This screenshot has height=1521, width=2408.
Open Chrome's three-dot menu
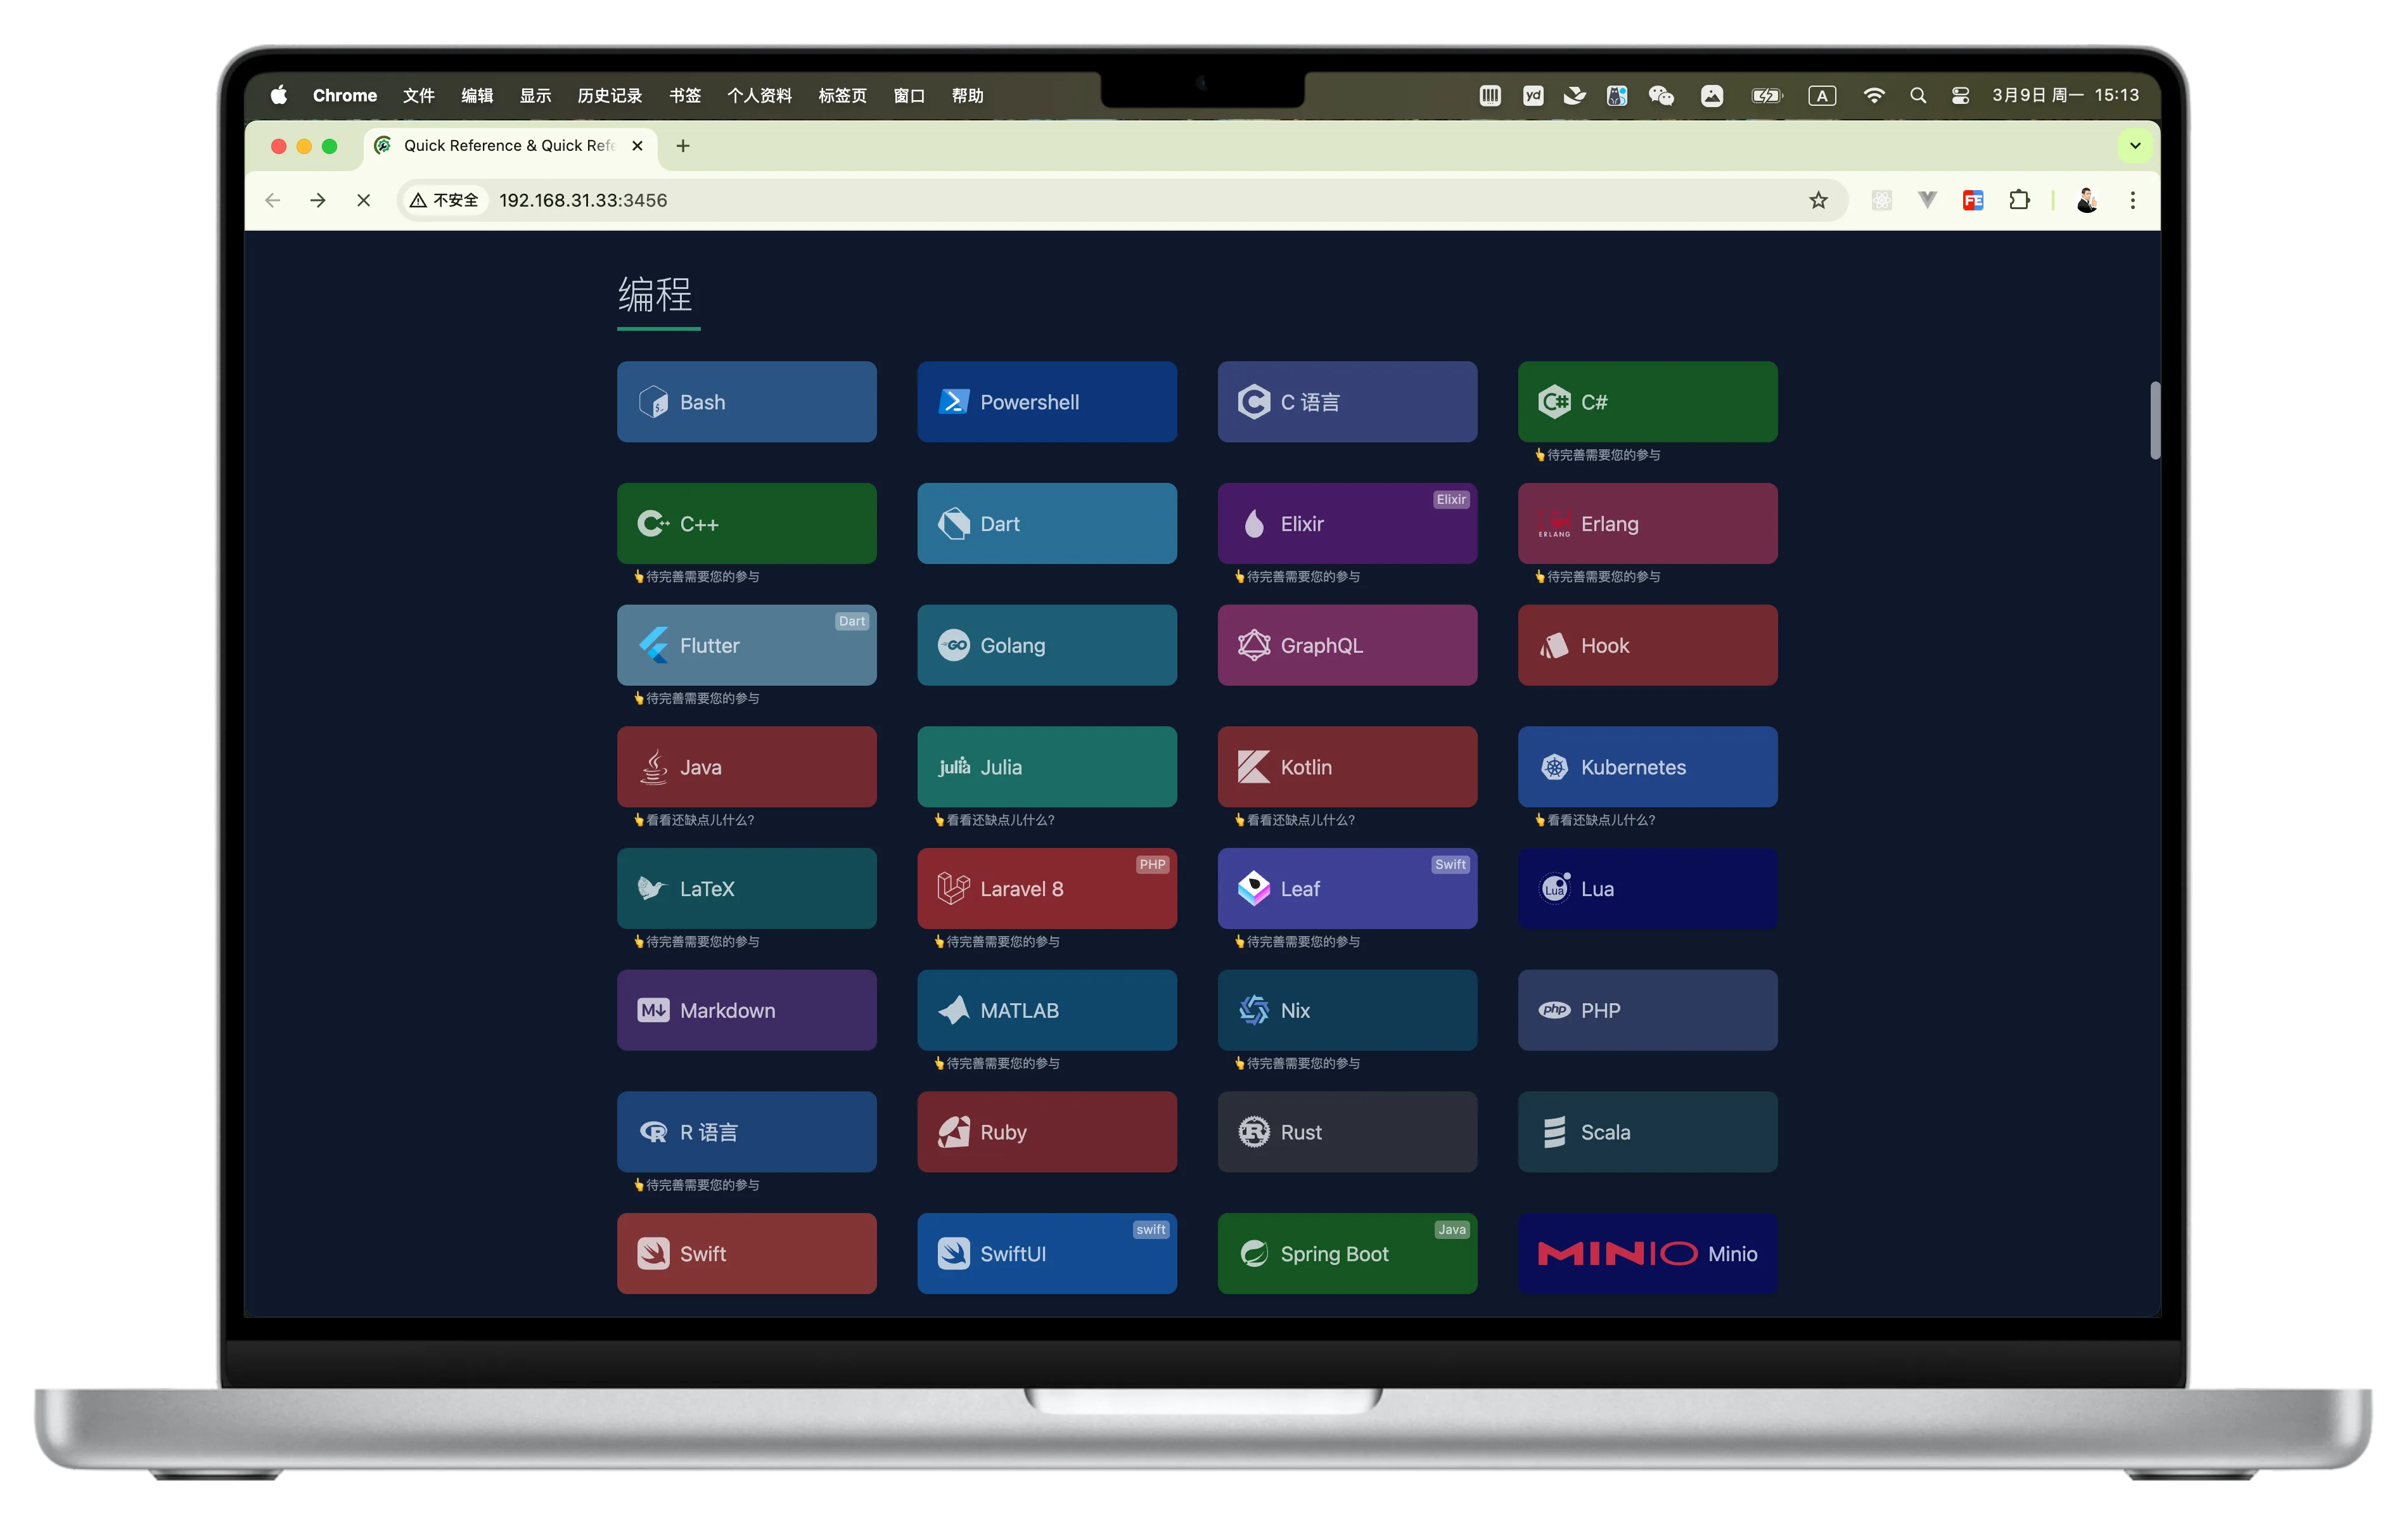point(2133,201)
